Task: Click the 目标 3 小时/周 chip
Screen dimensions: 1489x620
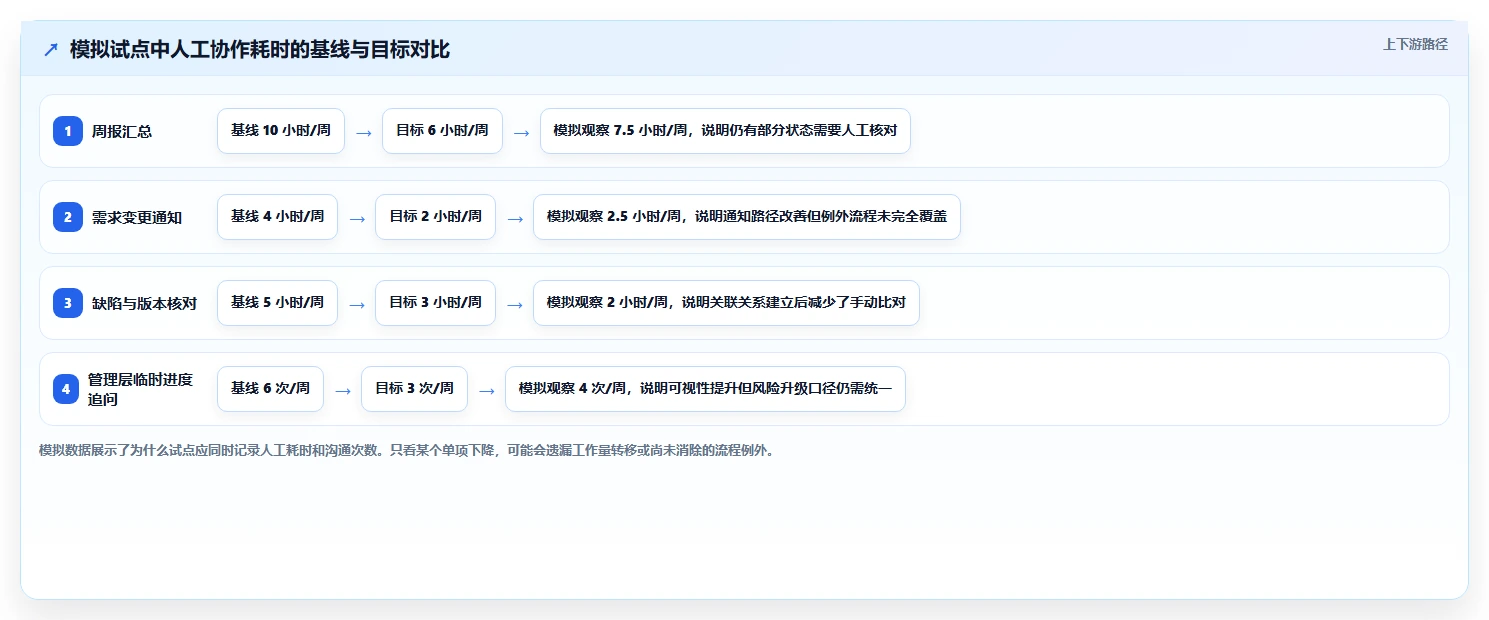Action: [435, 303]
